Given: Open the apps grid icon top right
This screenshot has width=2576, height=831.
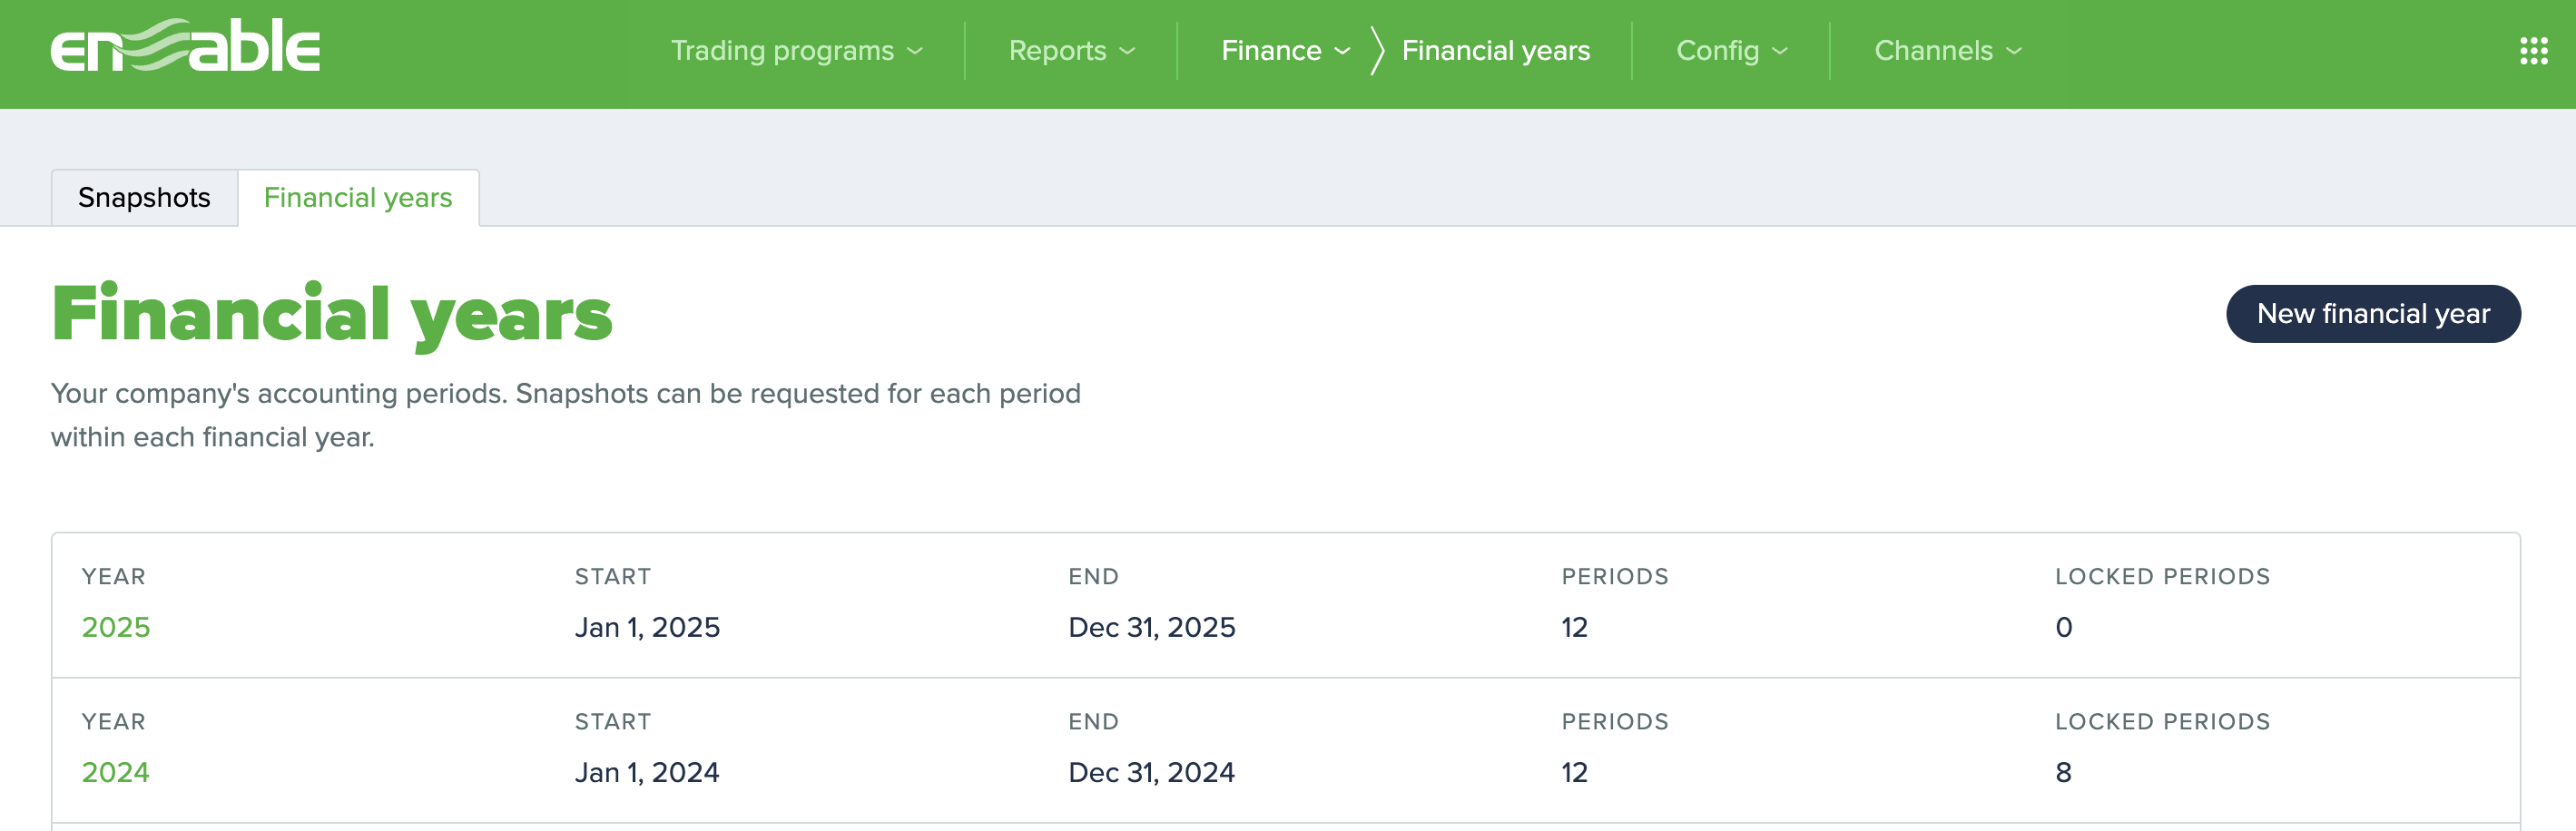Looking at the screenshot, I should tap(2533, 50).
